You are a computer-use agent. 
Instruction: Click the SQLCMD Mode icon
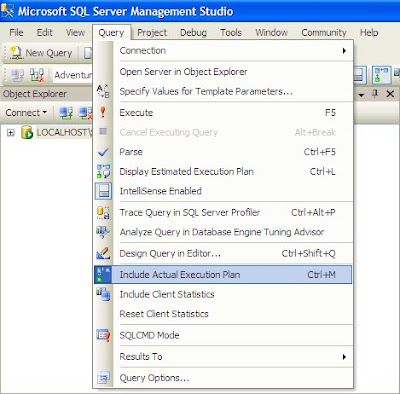103,335
